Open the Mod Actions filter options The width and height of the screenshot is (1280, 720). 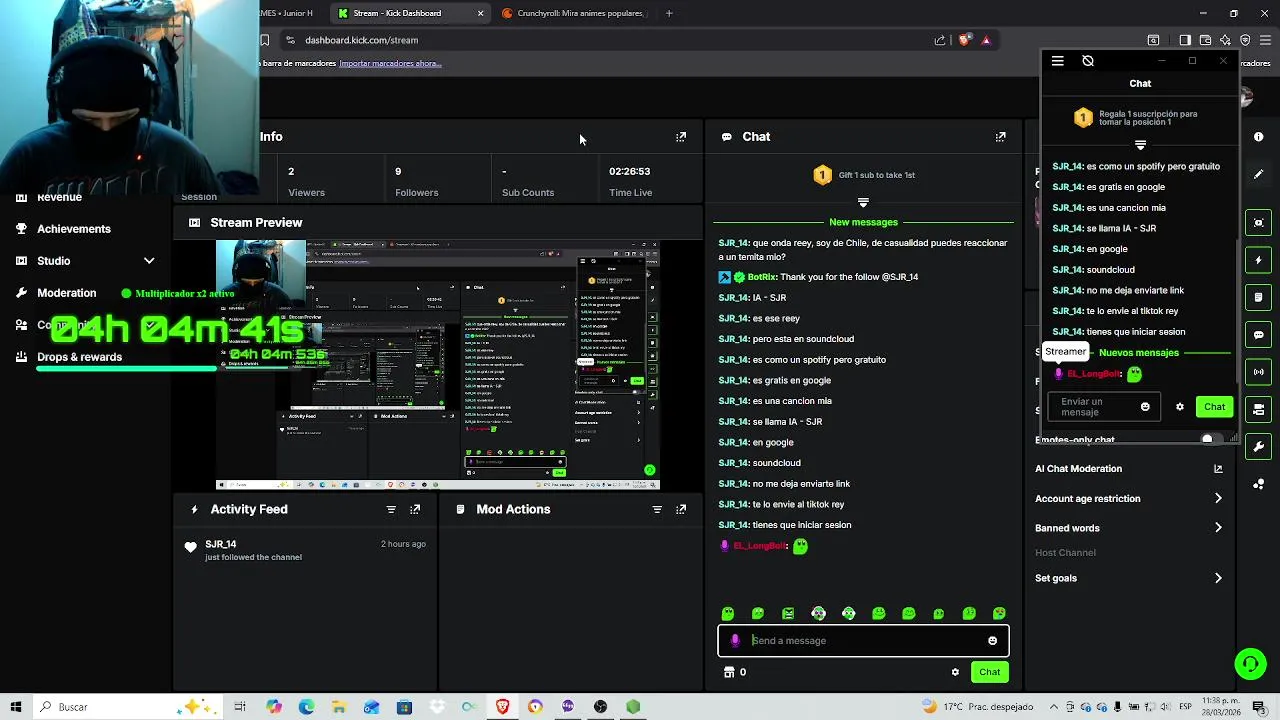point(657,509)
